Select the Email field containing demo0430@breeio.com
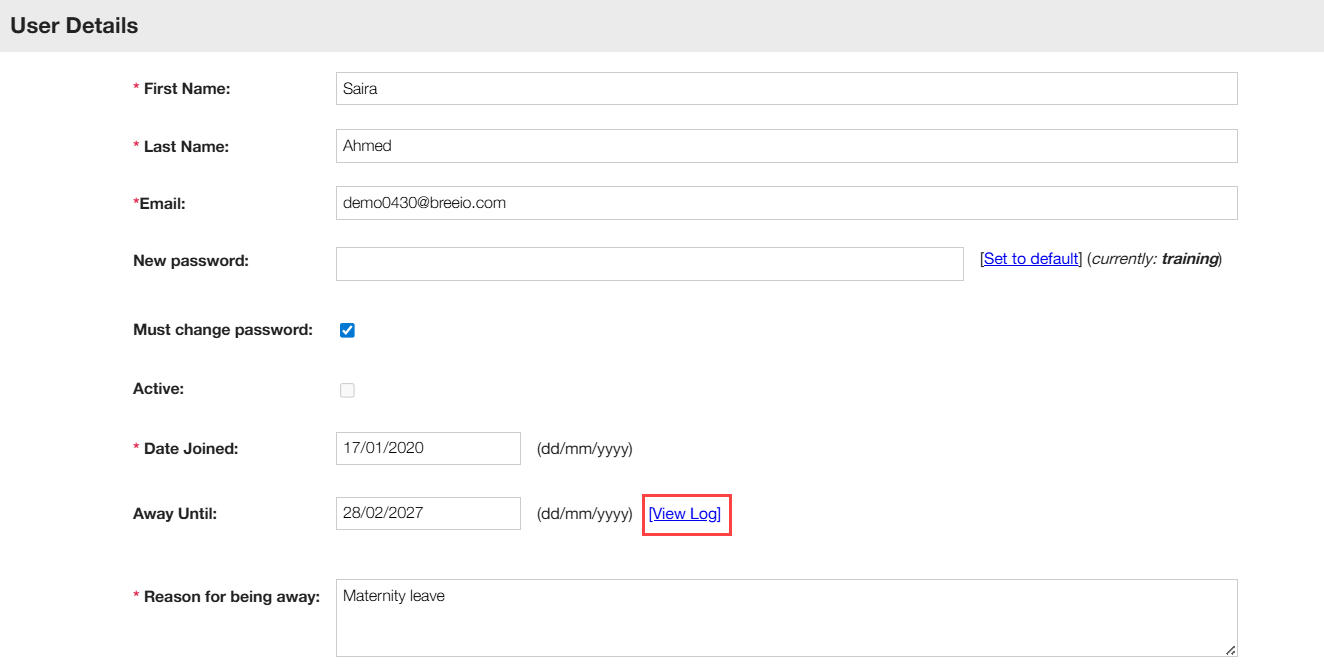1324x670 pixels. 786,203
